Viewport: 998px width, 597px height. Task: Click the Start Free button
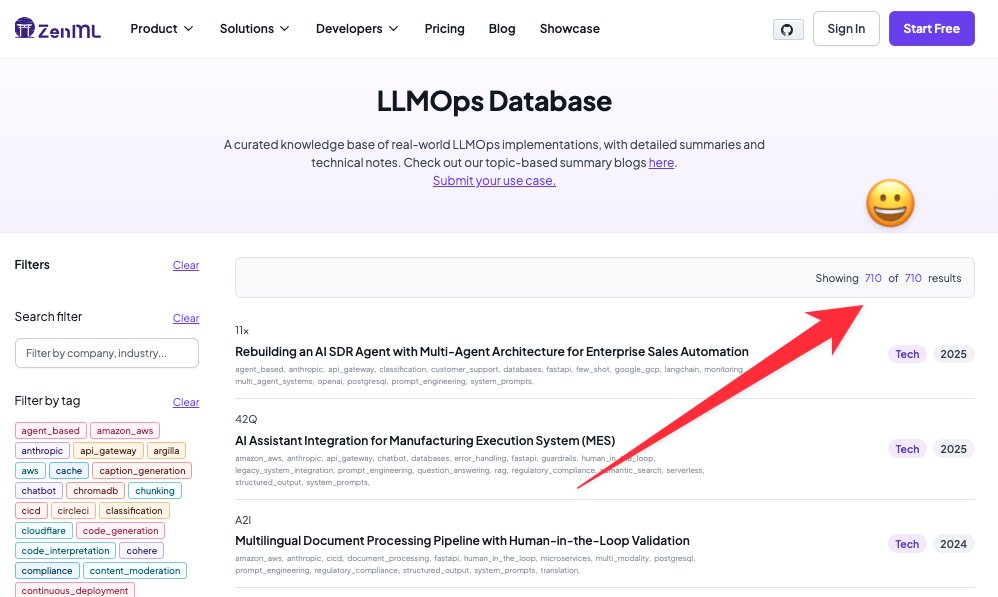pyautogui.click(x=931, y=29)
